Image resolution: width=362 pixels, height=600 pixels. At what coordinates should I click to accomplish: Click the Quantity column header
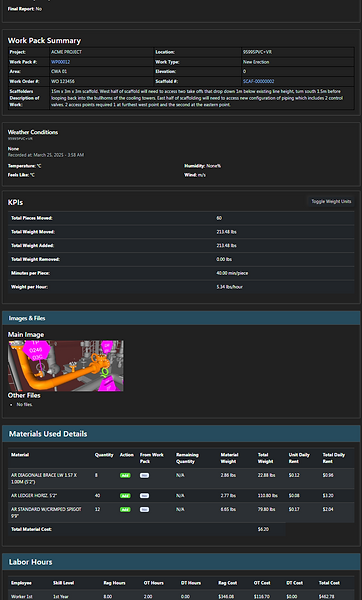[x=104, y=455]
